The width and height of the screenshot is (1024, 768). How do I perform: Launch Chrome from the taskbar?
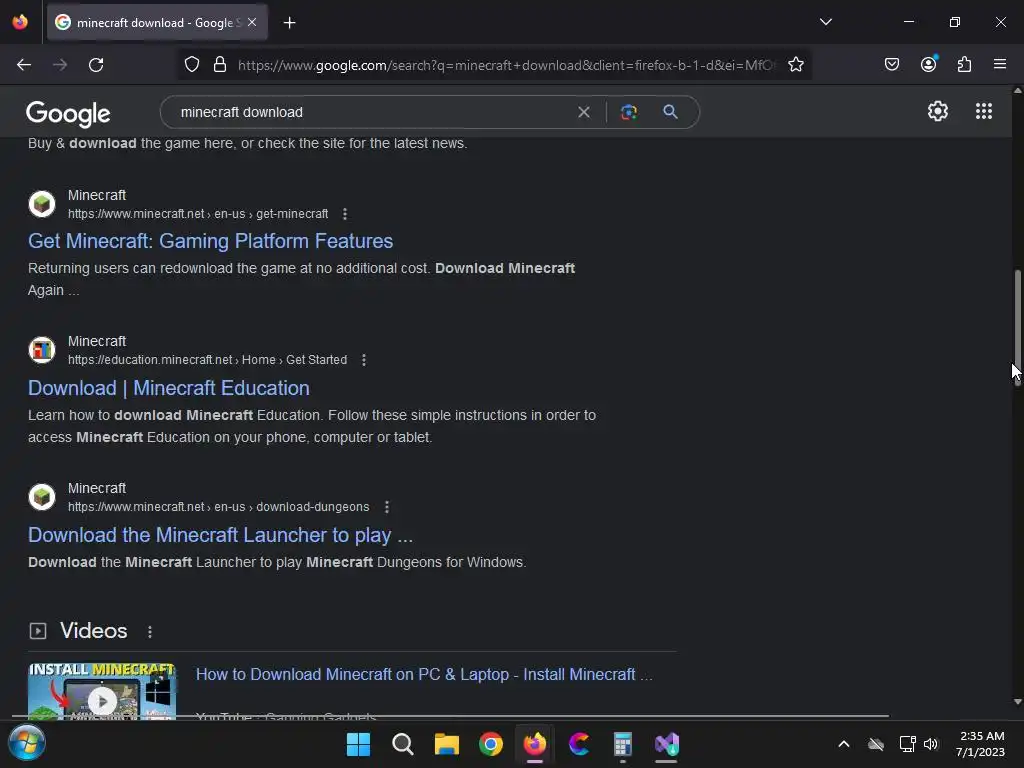[x=490, y=744]
